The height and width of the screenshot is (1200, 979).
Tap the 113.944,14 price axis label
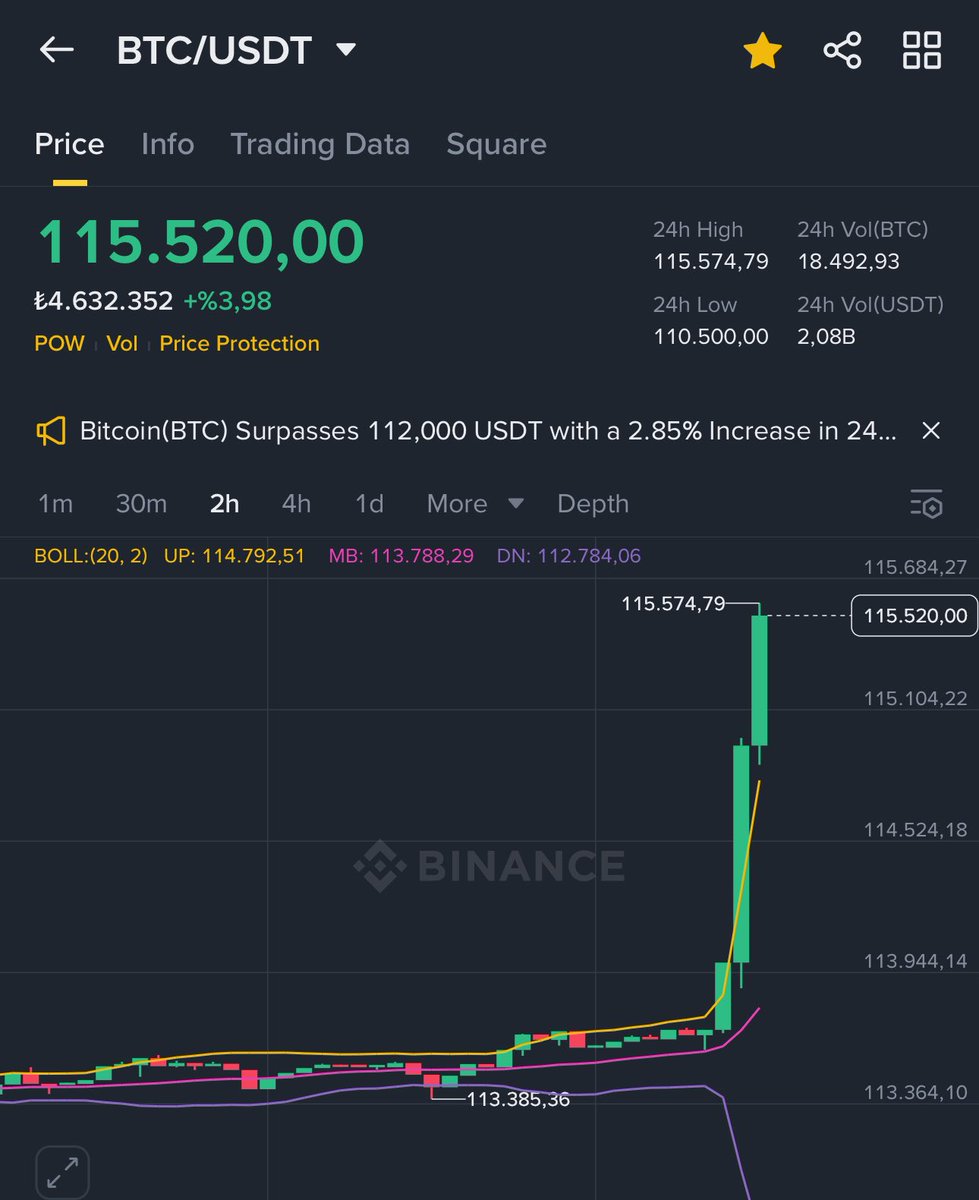tap(915, 961)
